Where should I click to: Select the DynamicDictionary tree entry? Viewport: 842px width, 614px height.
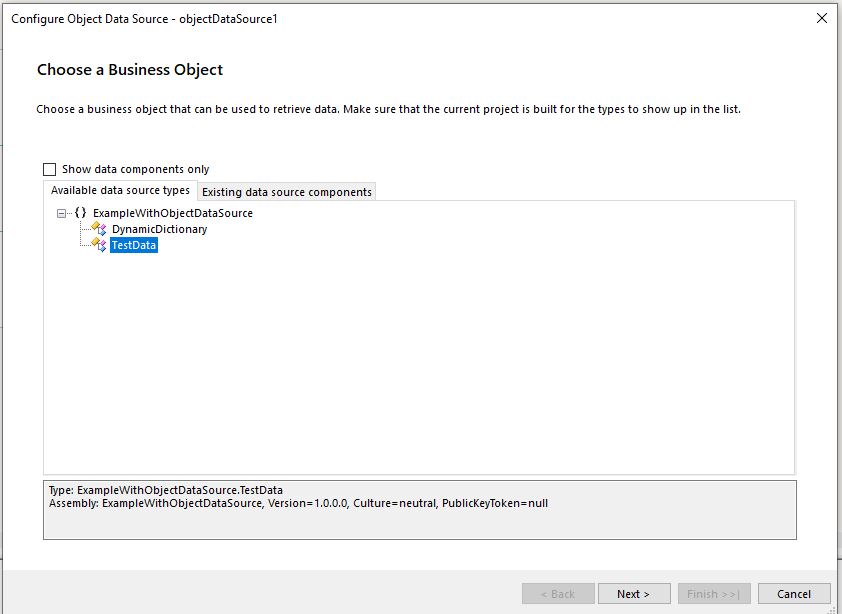point(160,229)
